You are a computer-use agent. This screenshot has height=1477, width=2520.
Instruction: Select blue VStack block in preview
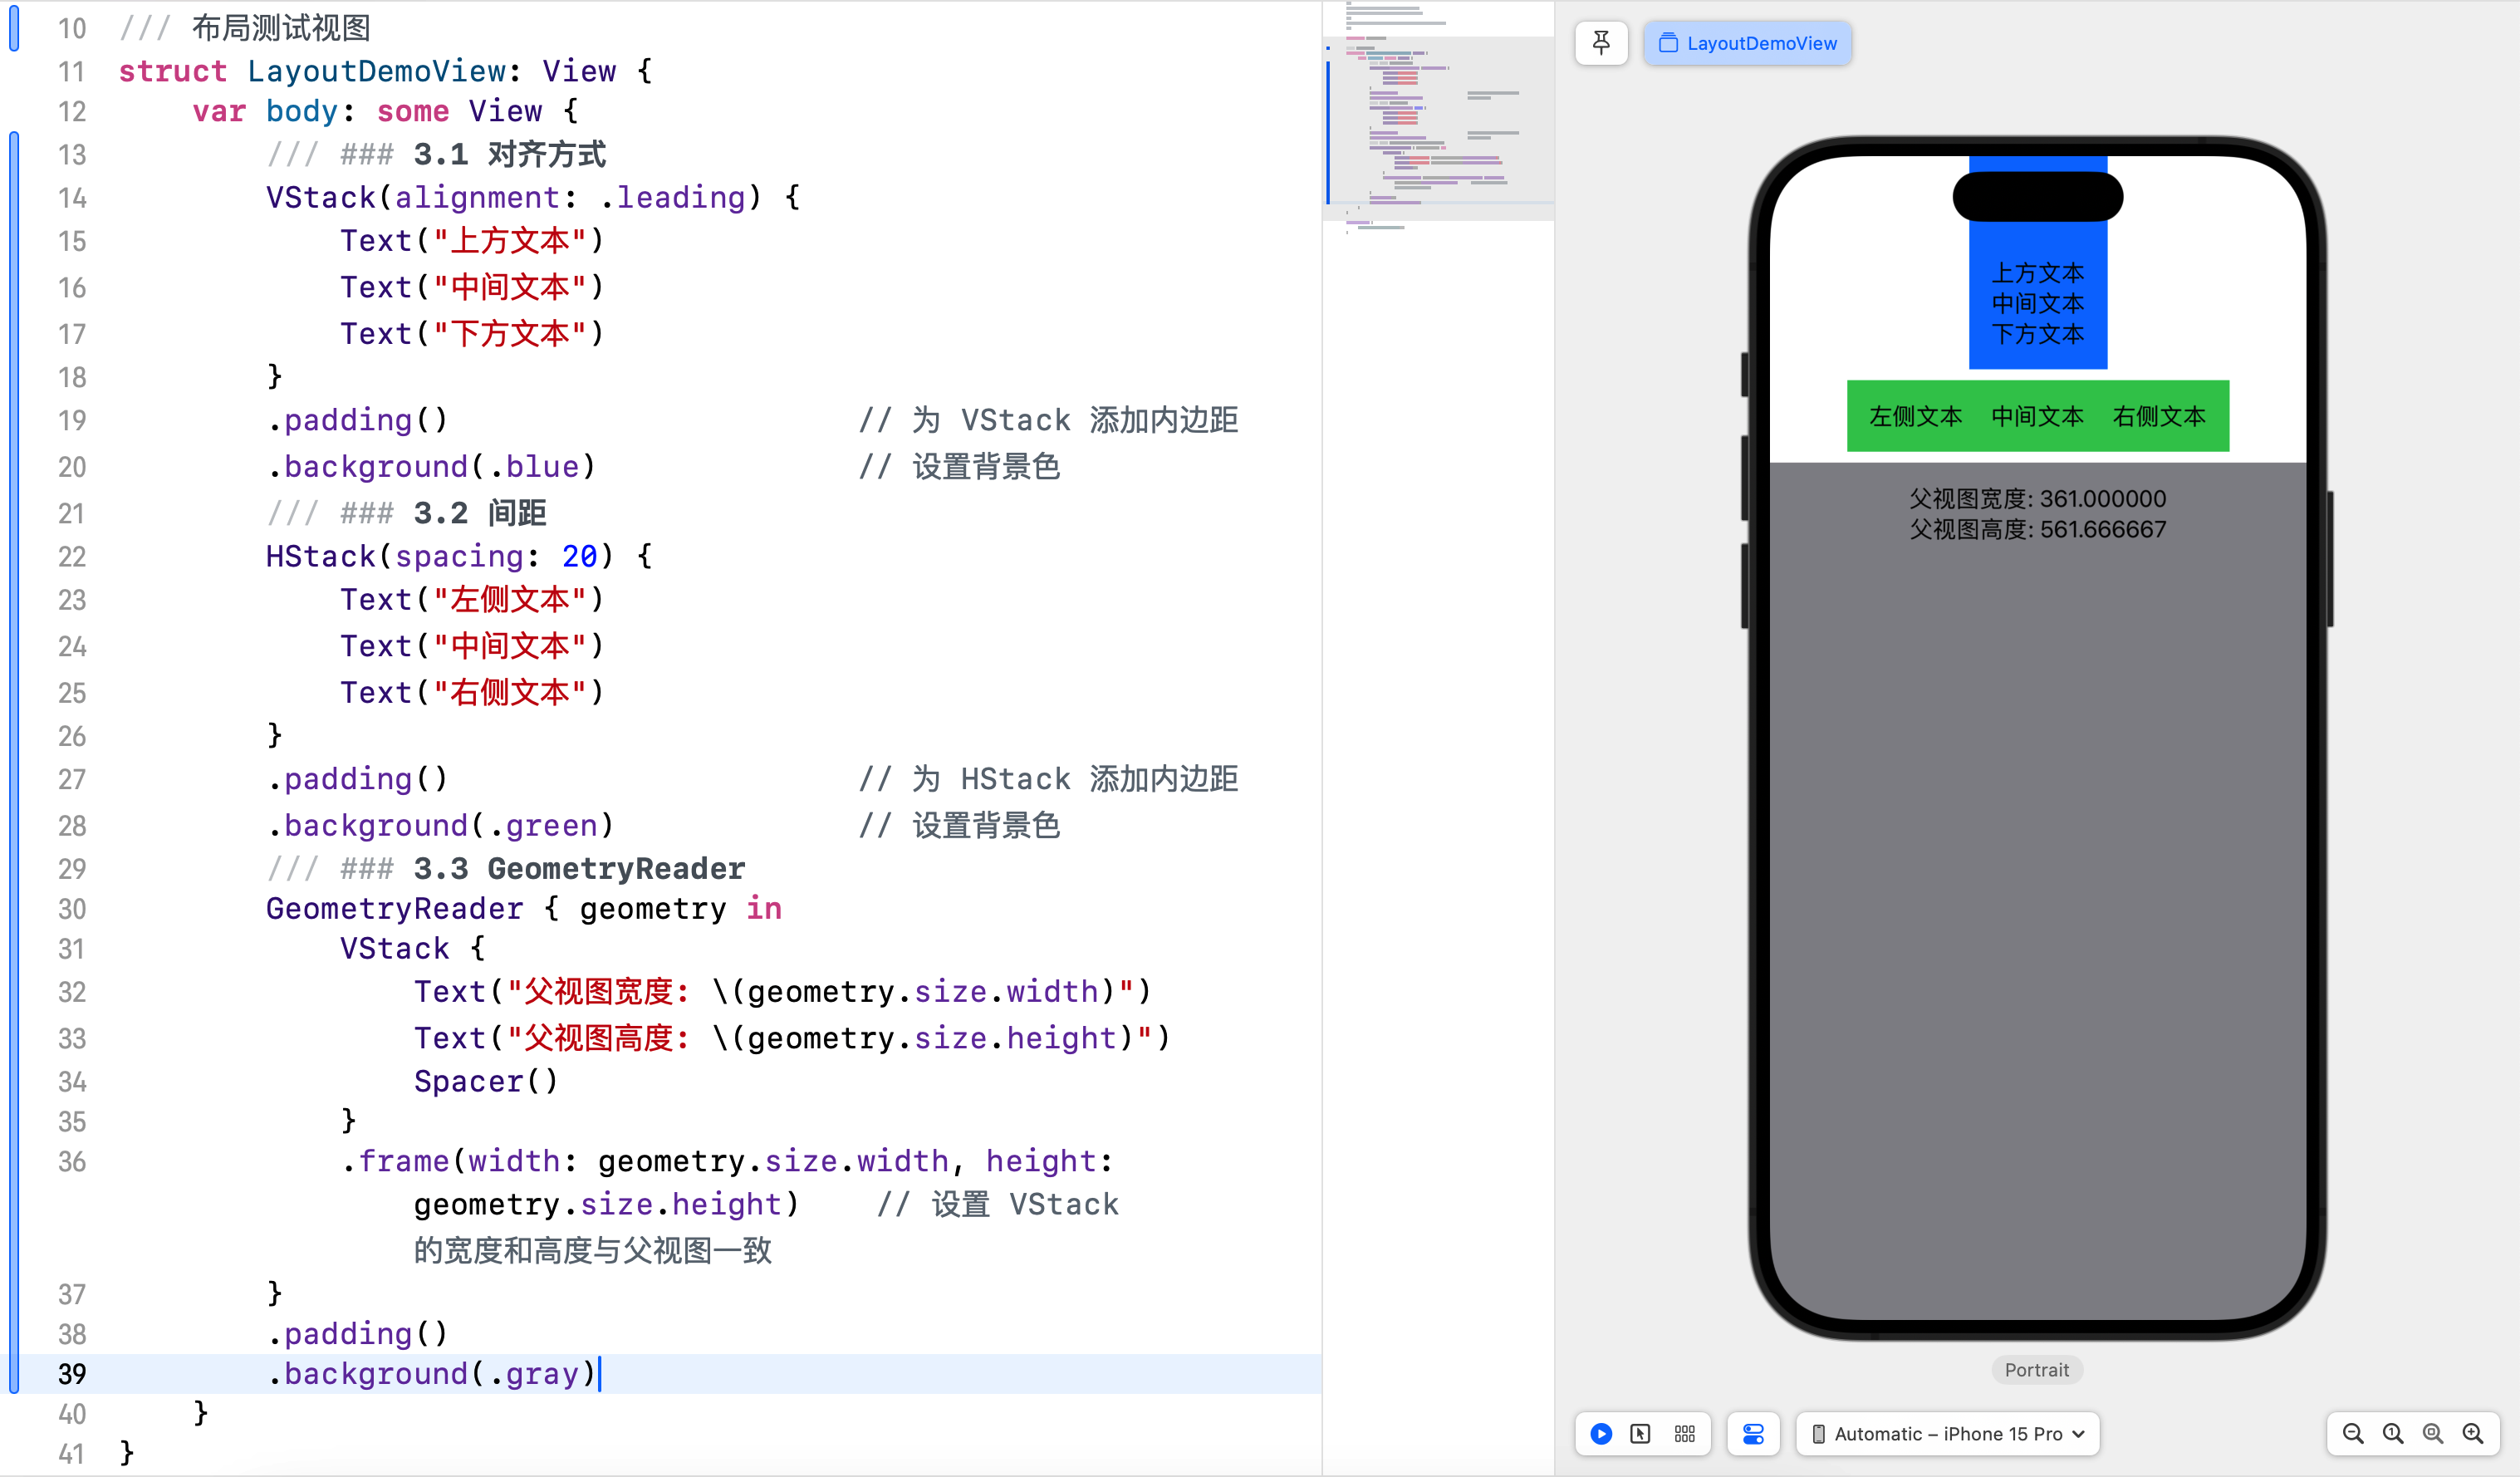point(2038,262)
